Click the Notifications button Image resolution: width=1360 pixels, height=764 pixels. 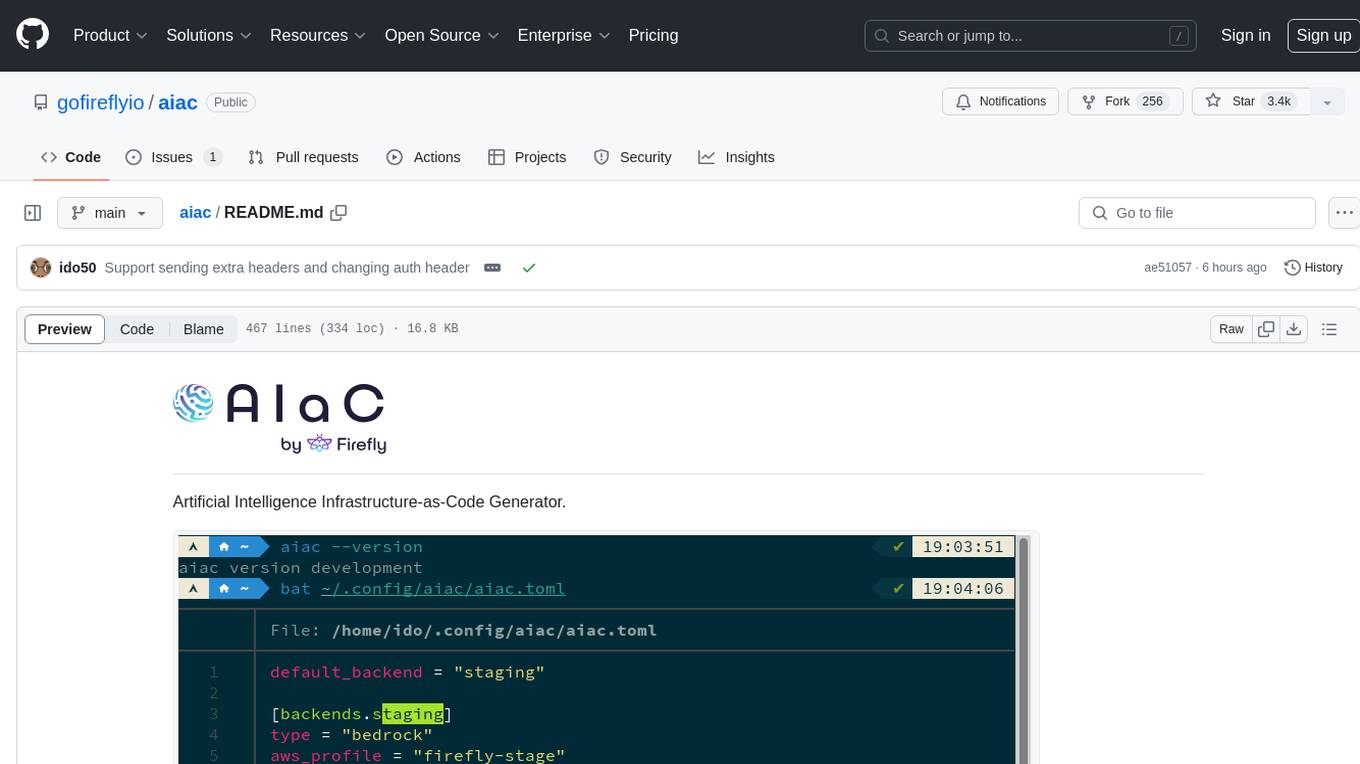point(1001,101)
